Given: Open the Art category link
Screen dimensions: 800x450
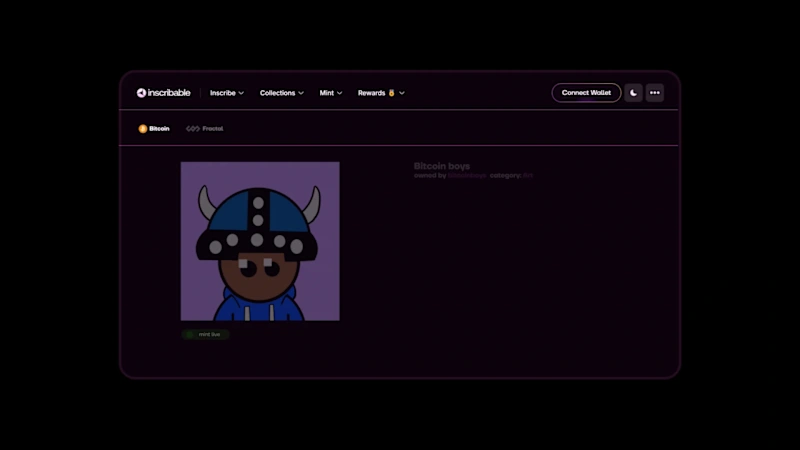Looking at the screenshot, I should point(528,176).
